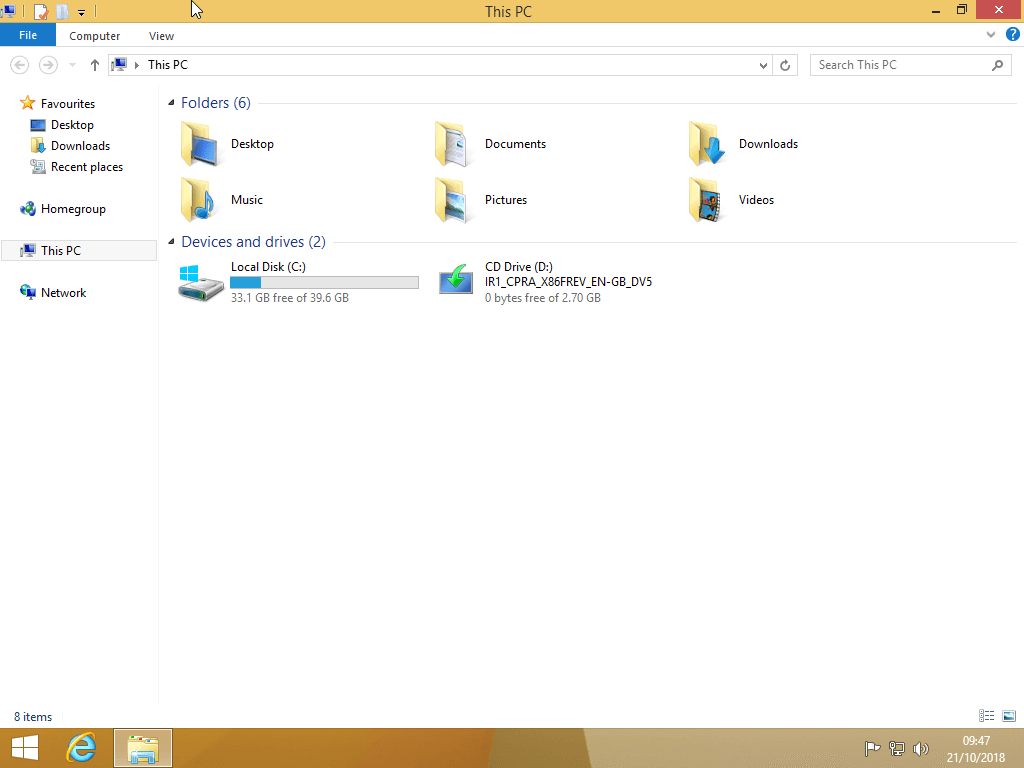Image resolution: width=1024 pixels, height=768 pixels.
Task: Open the Videos folder icon
Action: (706, 200)
